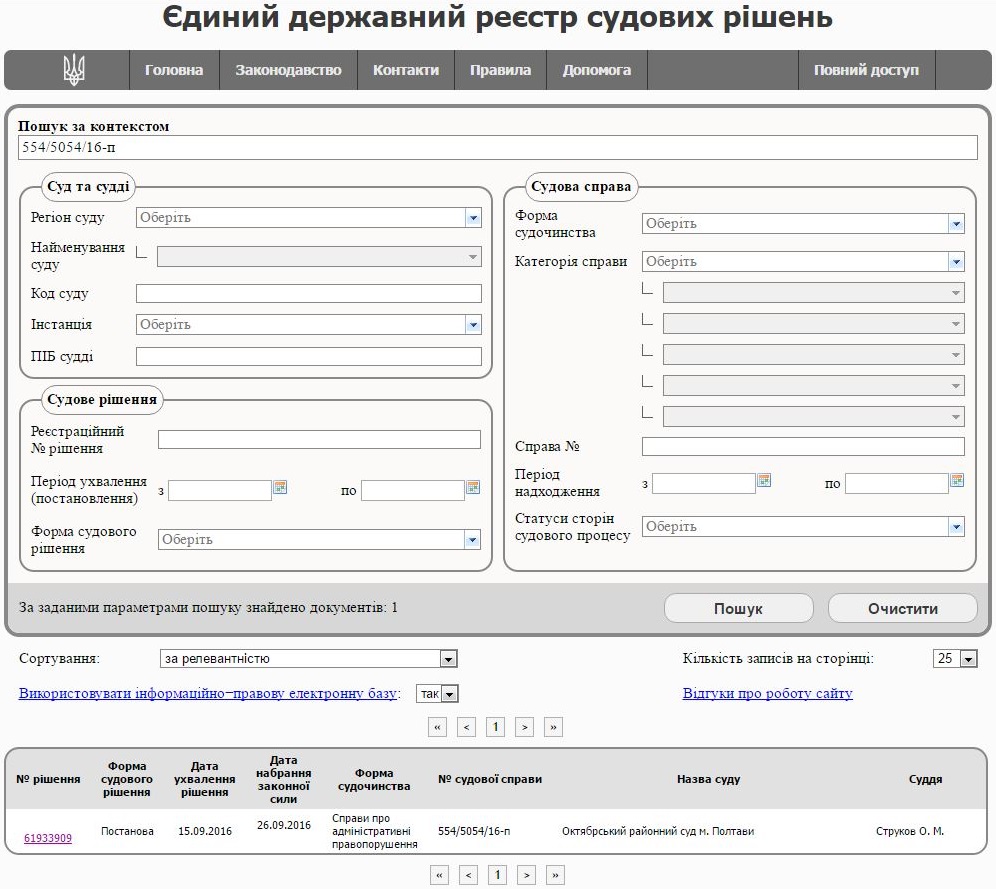Open decision number 61933909 link
This screenshot has width=996, height=889.
coord(48,838)
